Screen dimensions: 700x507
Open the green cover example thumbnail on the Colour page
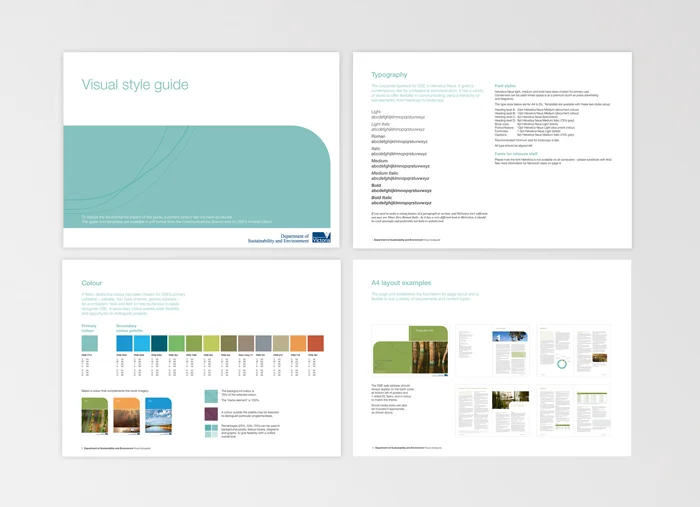click(95, 416)
